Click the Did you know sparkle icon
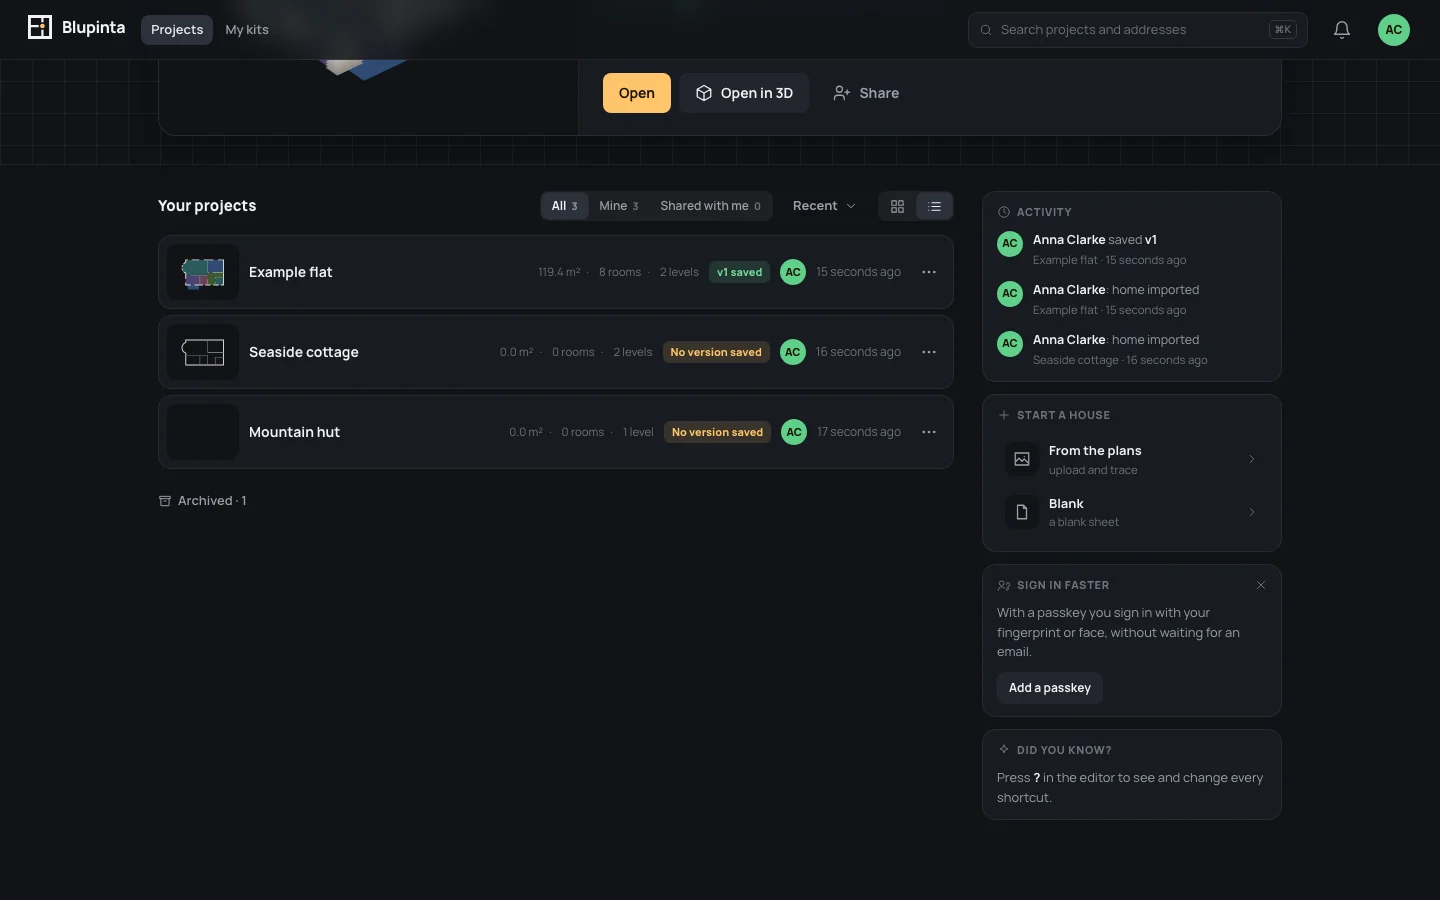1440x900 pixels. click(x=1004, y=750)
